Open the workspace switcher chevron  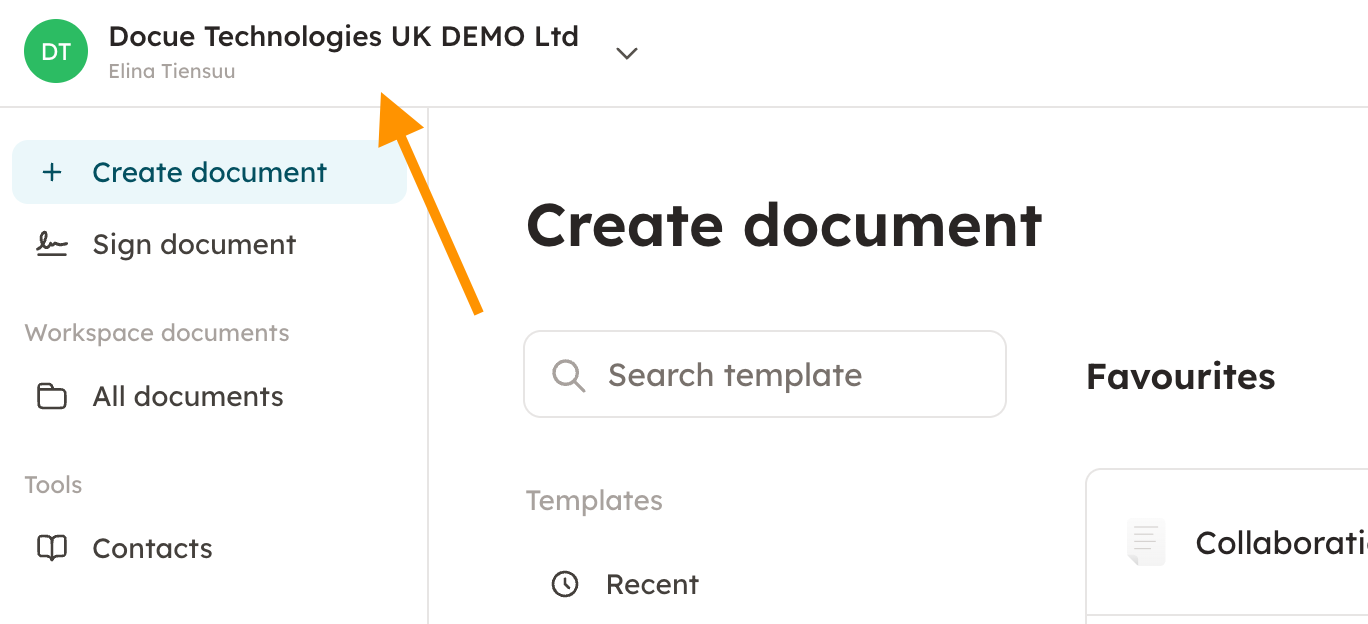[627, 53]
